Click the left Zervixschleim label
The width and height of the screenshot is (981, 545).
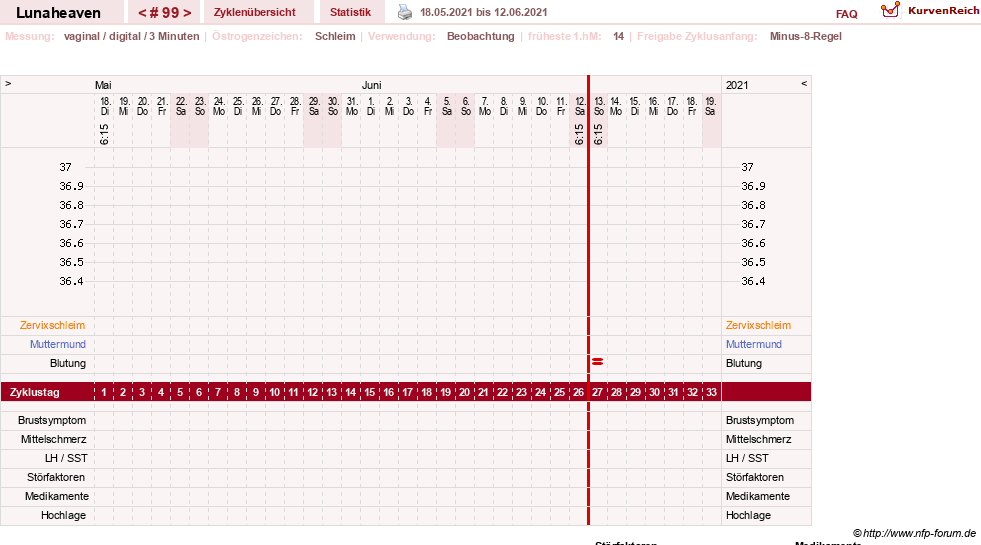(52, 325)
